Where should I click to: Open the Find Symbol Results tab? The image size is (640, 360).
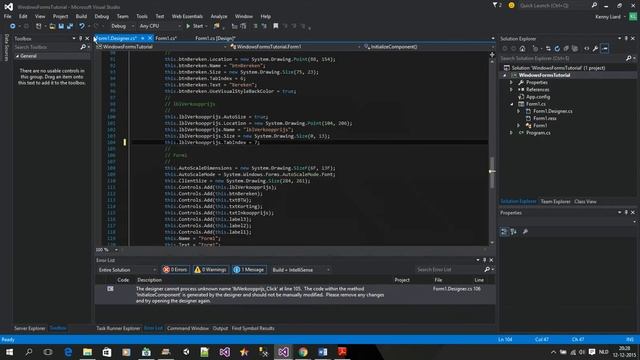253,328
